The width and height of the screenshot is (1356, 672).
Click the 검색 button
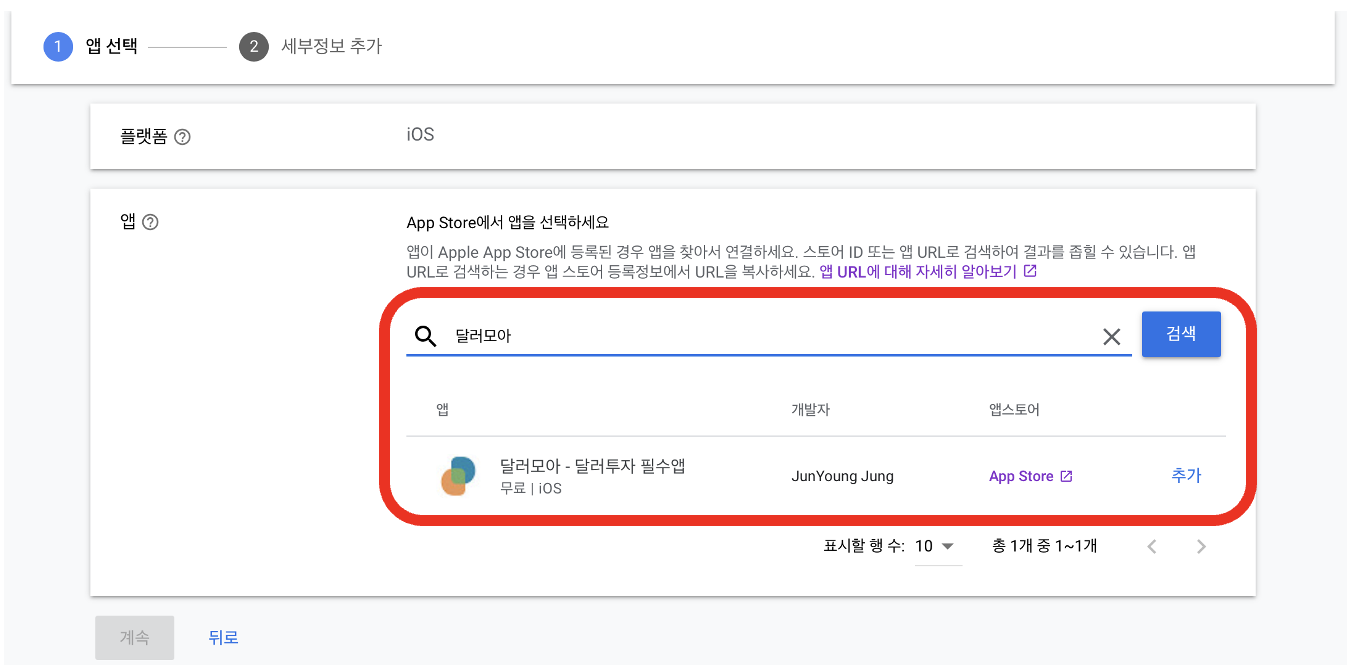pos(1181,334)
